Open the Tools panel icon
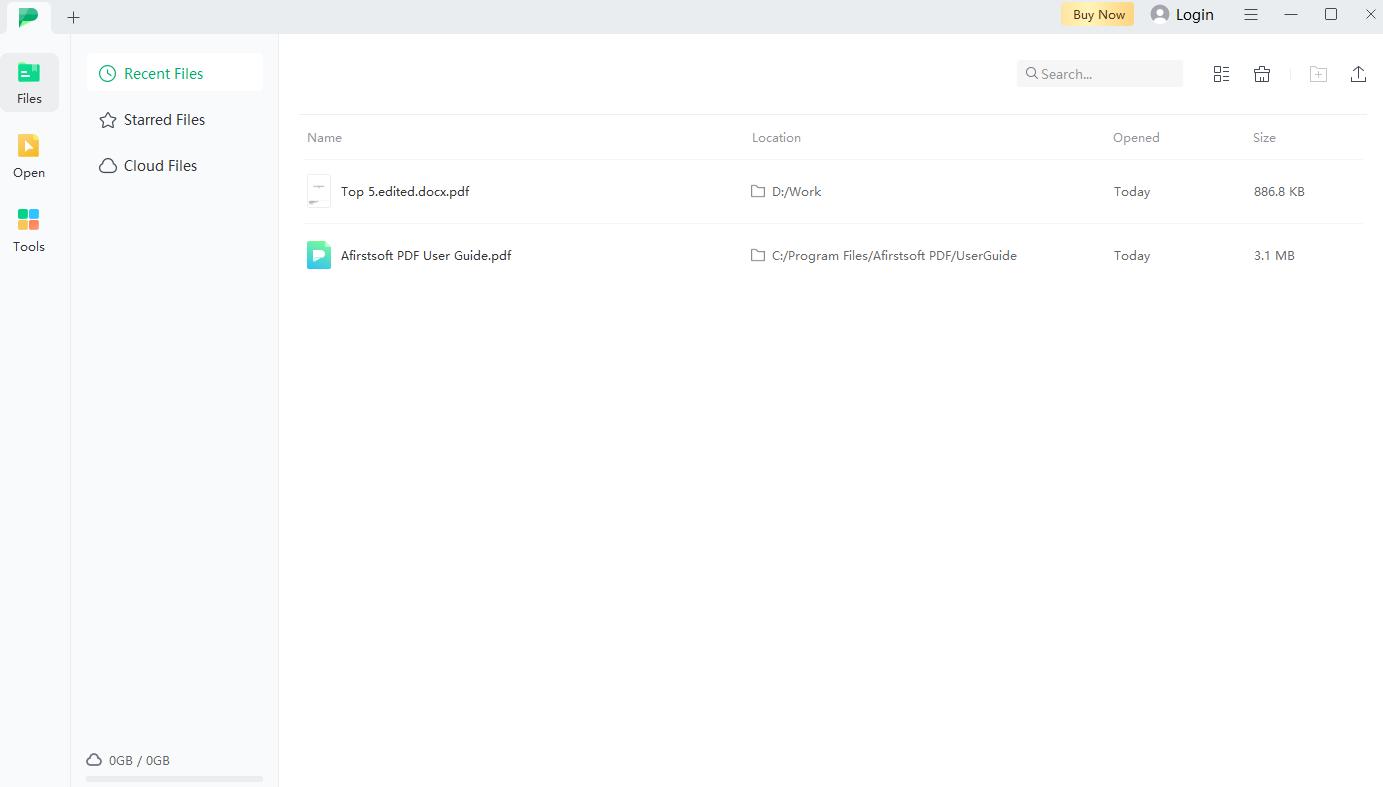 pos(29,230)
